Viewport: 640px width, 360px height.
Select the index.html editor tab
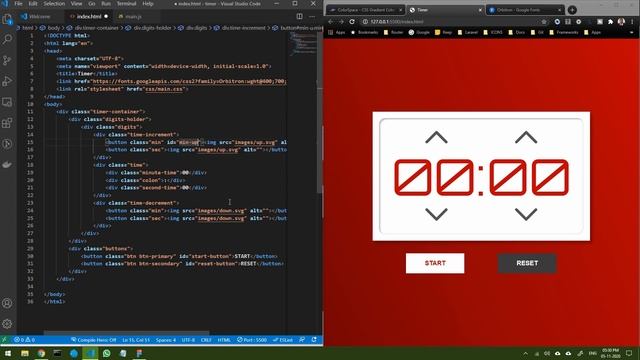89,16
